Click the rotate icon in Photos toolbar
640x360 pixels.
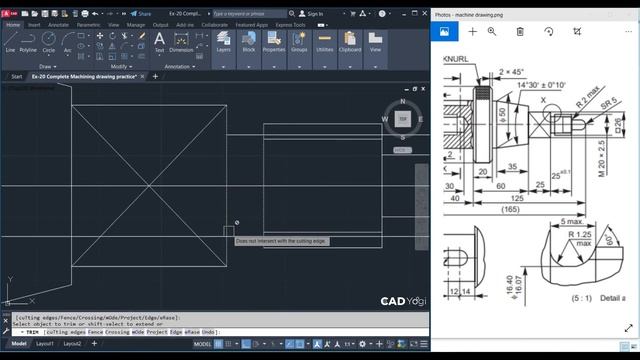tap(549, 31)
